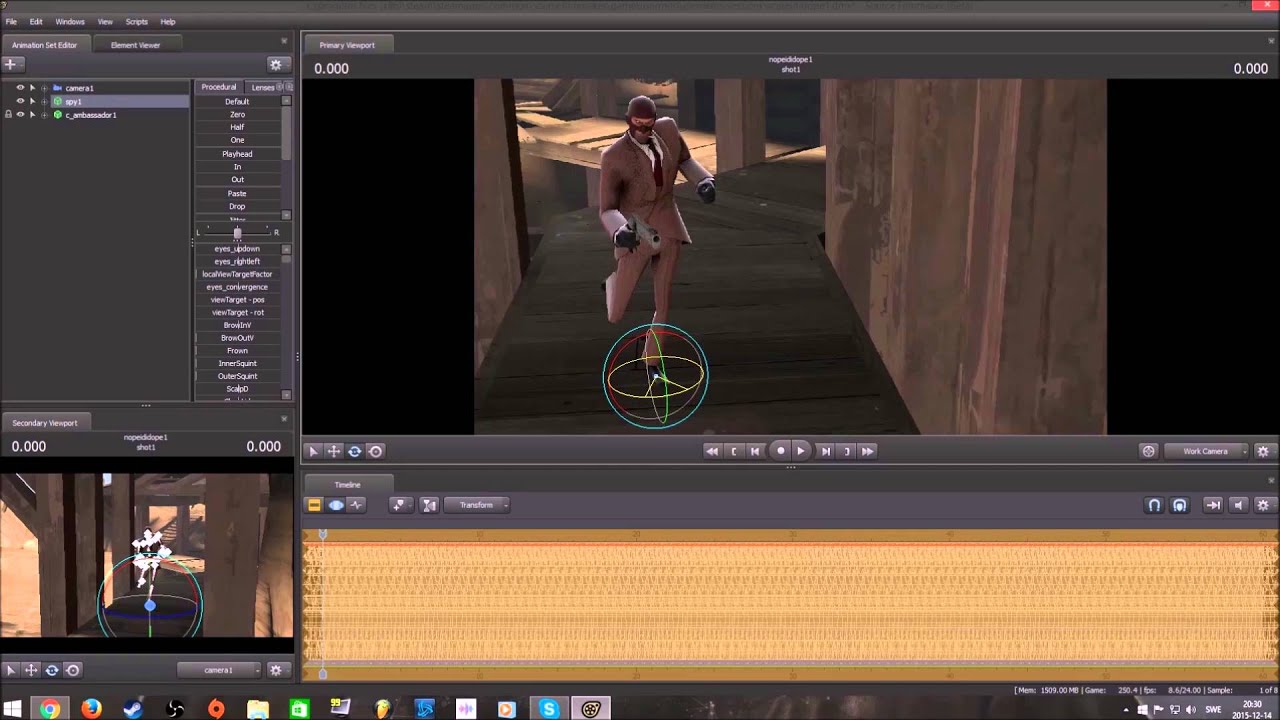The height and width of the screenshot is (720, 1280).
Task: Activate the screen manipulator tool in primary viewport
Action: pyautogui.click(x=376, y=451)
